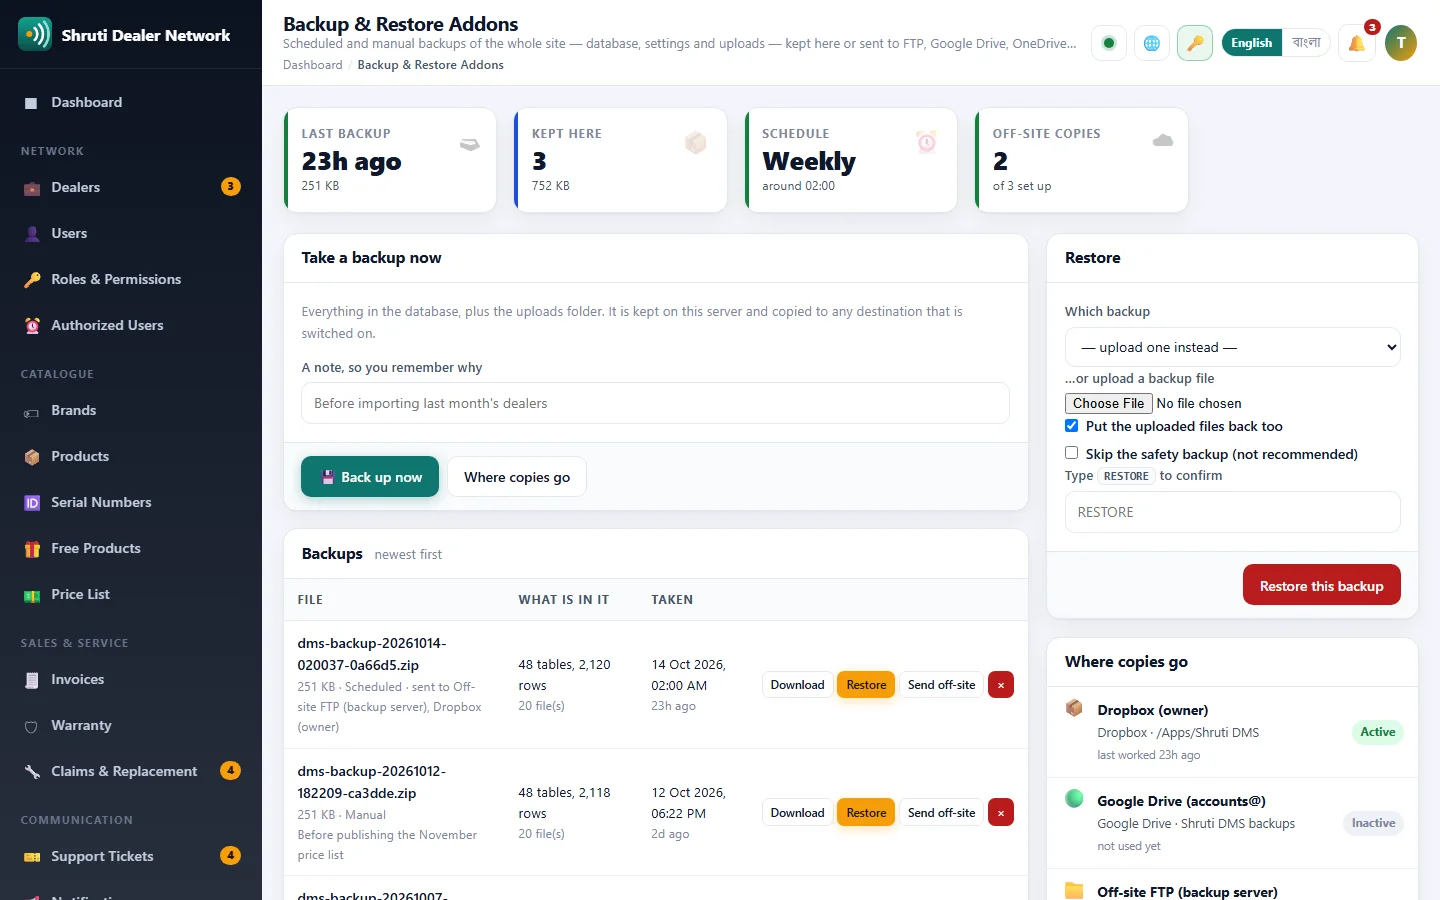Click the cloud icon on Off-site Copies card

click(x=1162, y=141)
